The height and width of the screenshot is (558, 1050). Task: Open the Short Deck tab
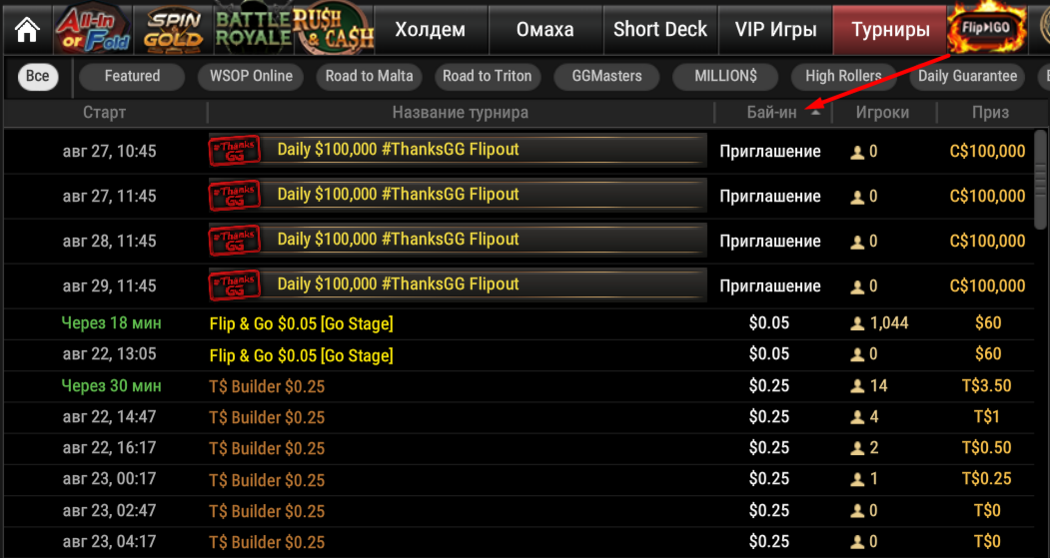tap(660, 29)
